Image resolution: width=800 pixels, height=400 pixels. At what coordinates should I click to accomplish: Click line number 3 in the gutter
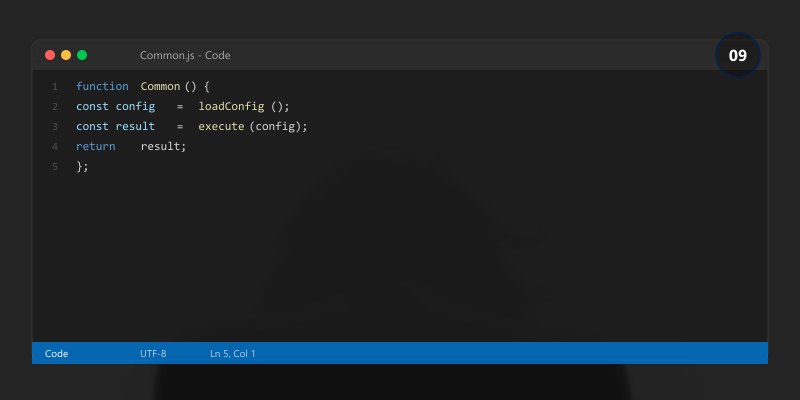(55, 127)
